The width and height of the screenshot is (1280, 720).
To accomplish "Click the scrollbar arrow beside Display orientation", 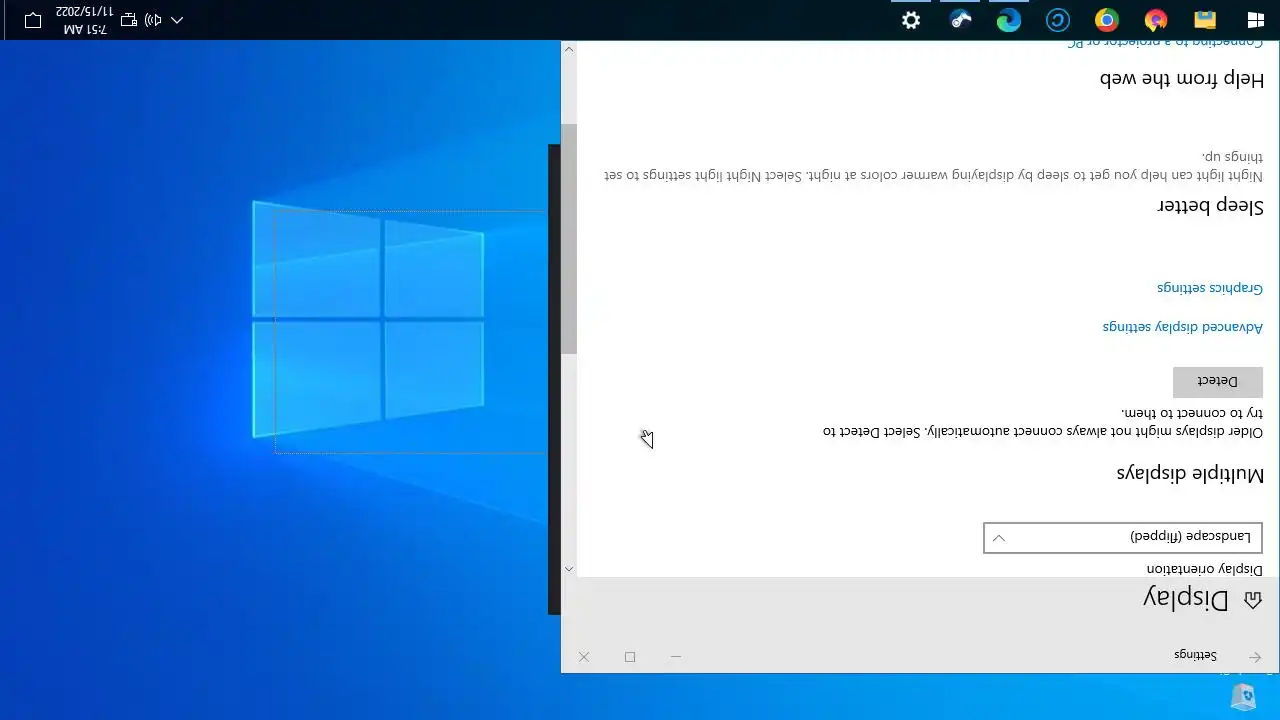I will pyautogui.click(x=569, y=568).
